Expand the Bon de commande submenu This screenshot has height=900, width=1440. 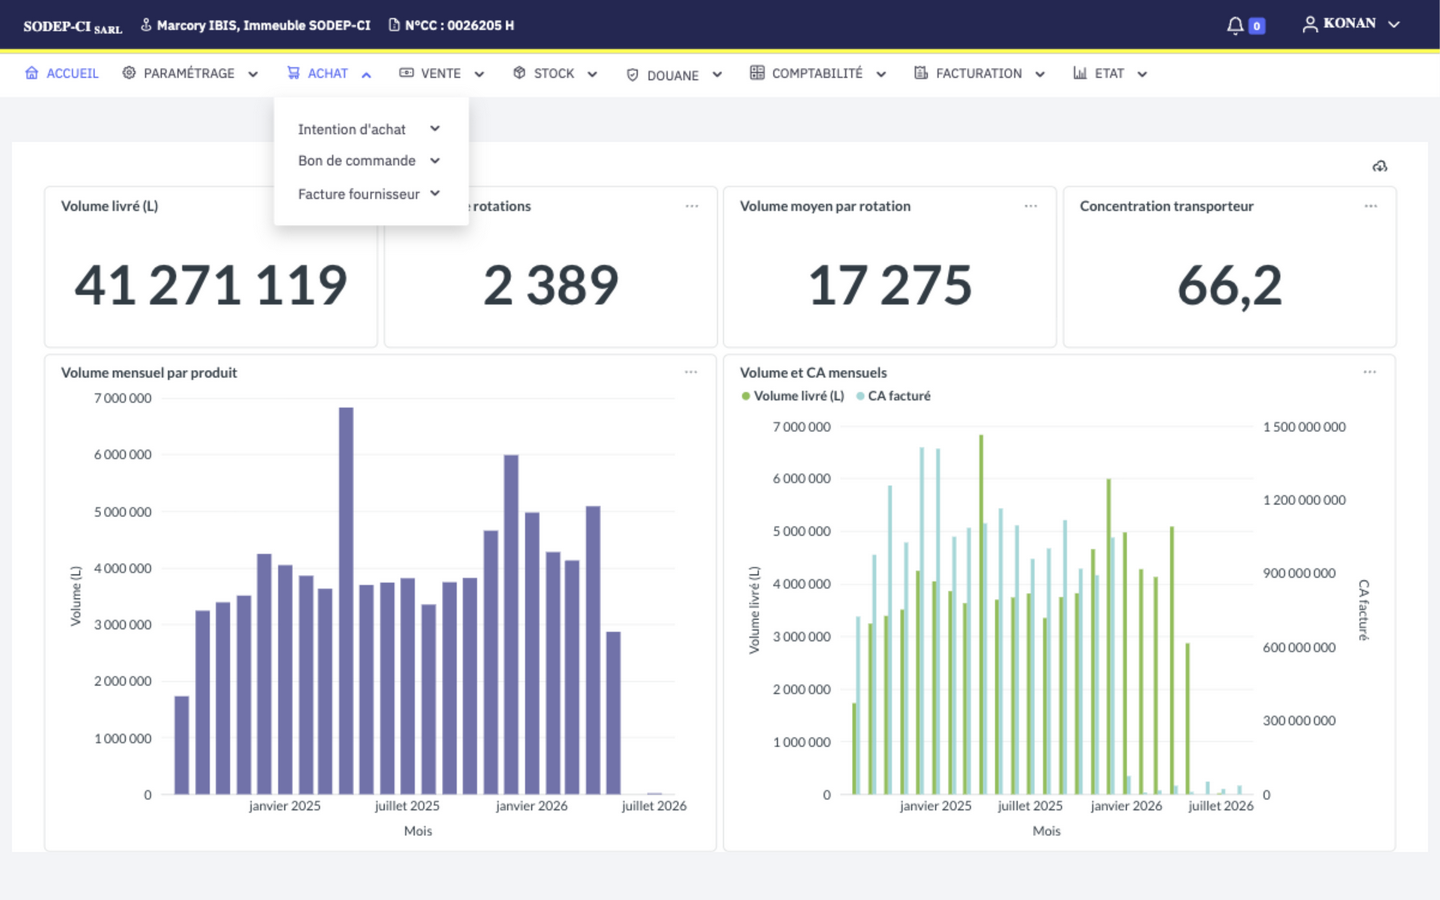369,161
